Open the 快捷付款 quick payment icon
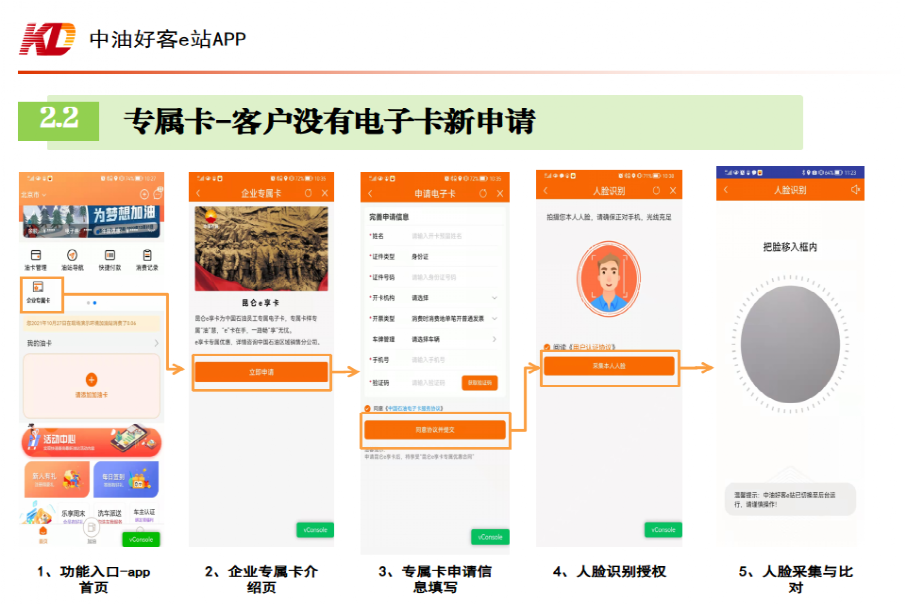This screenshot has height=605, width=906. pos(109,260)
